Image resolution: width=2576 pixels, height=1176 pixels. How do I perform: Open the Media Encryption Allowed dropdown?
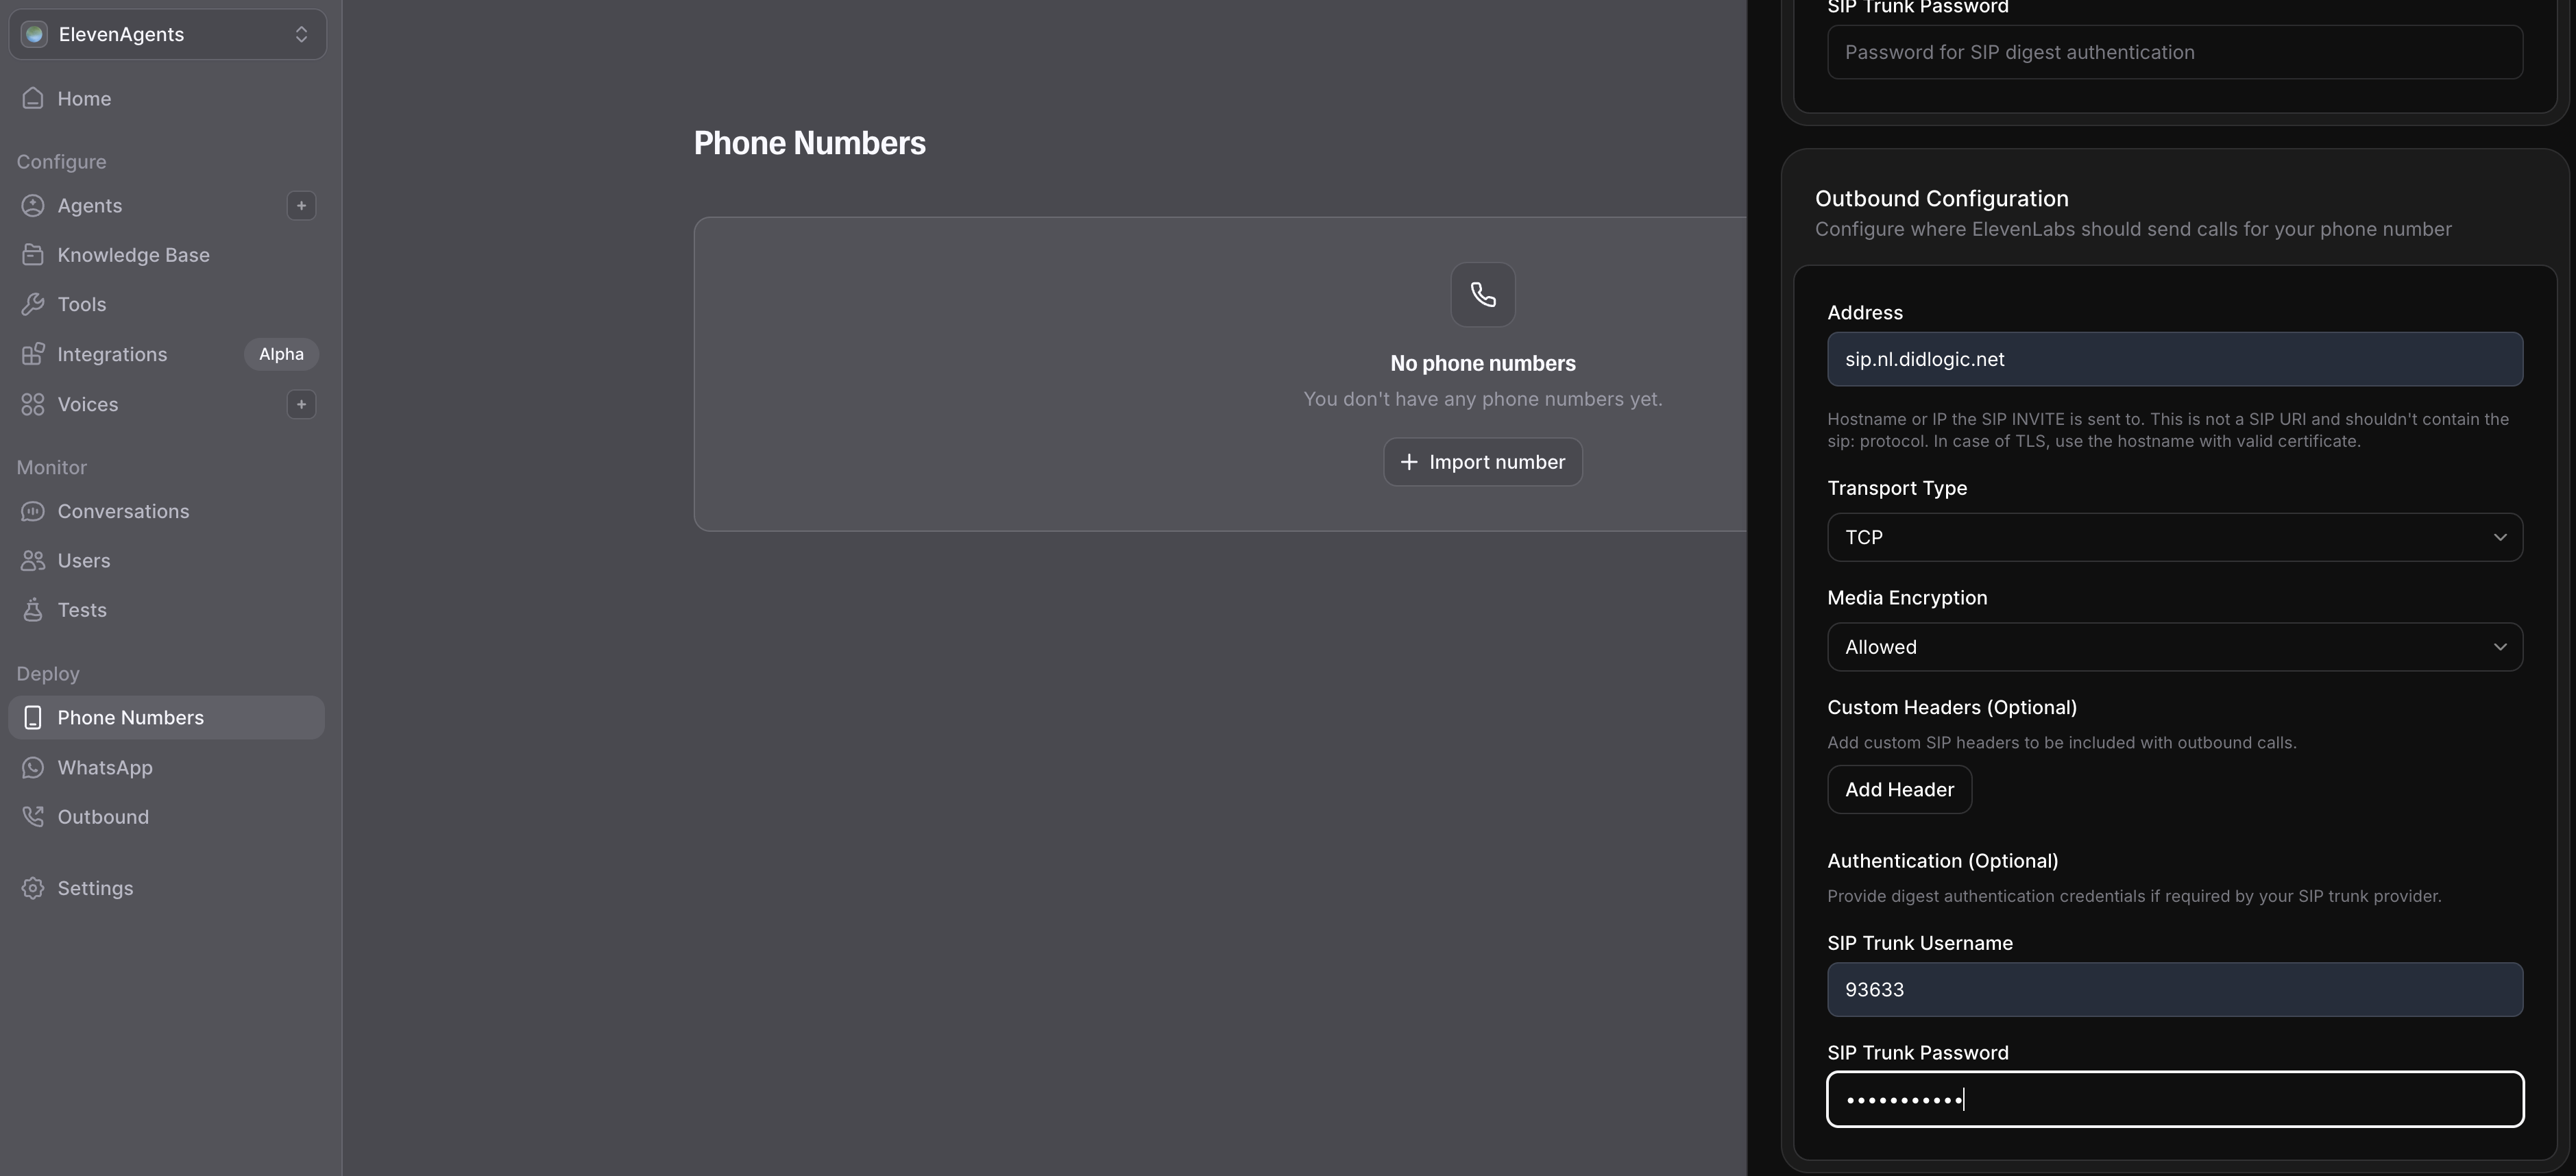coord(2174,647)
